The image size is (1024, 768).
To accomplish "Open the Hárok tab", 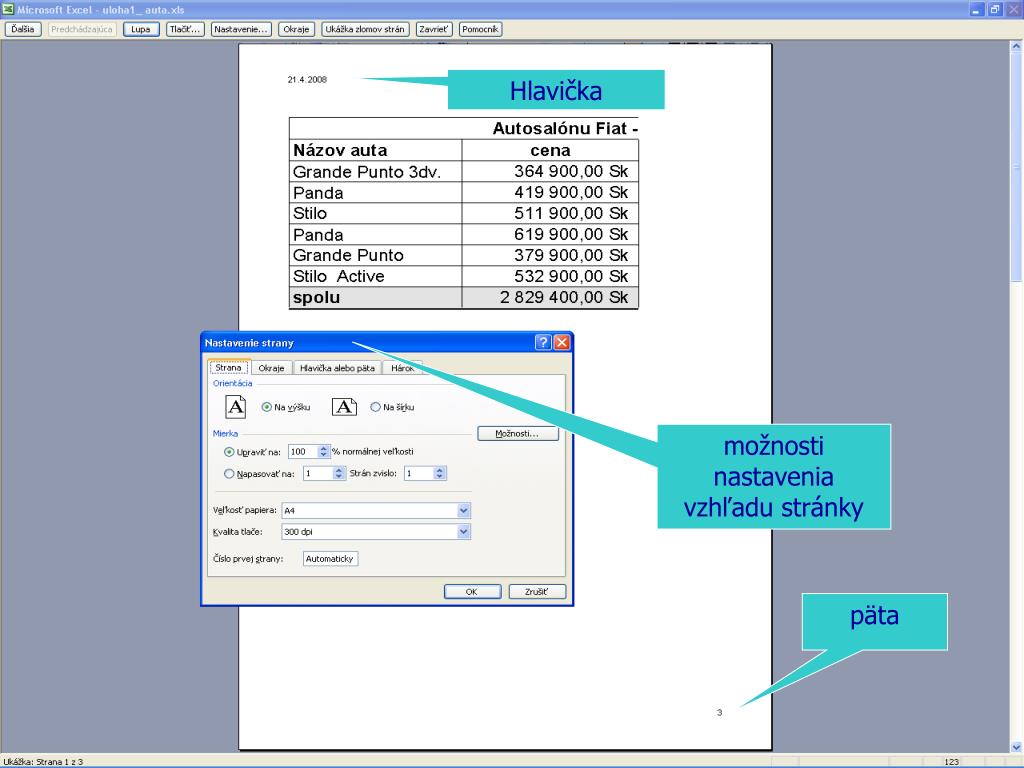I will (402, 368).
